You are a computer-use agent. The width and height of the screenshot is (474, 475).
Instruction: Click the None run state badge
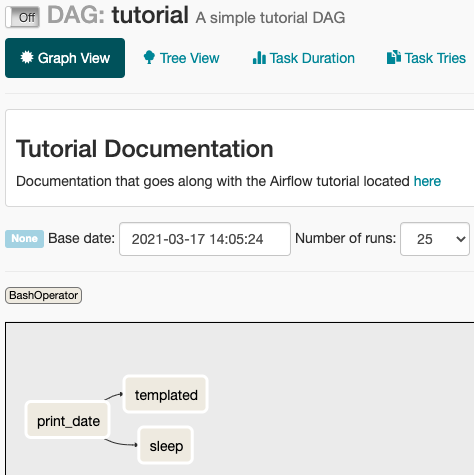point(24,239)
